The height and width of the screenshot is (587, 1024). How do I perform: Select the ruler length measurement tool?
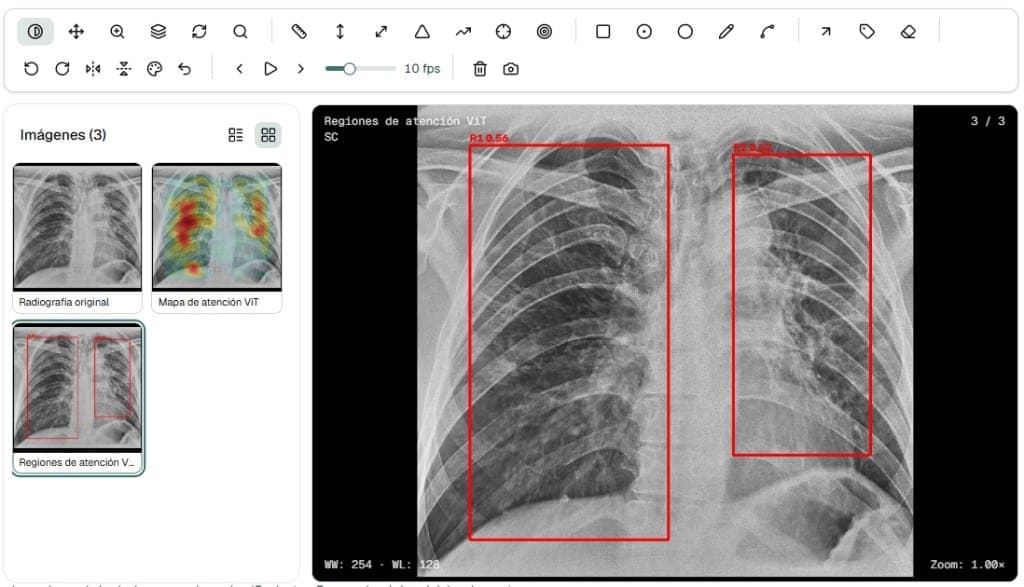point(299,31)
